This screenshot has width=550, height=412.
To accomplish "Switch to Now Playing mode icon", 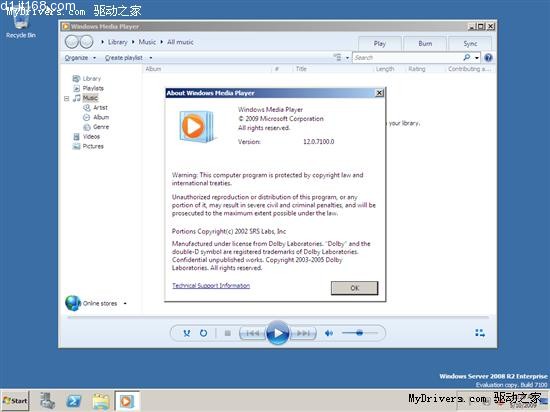I will (480, 333).
